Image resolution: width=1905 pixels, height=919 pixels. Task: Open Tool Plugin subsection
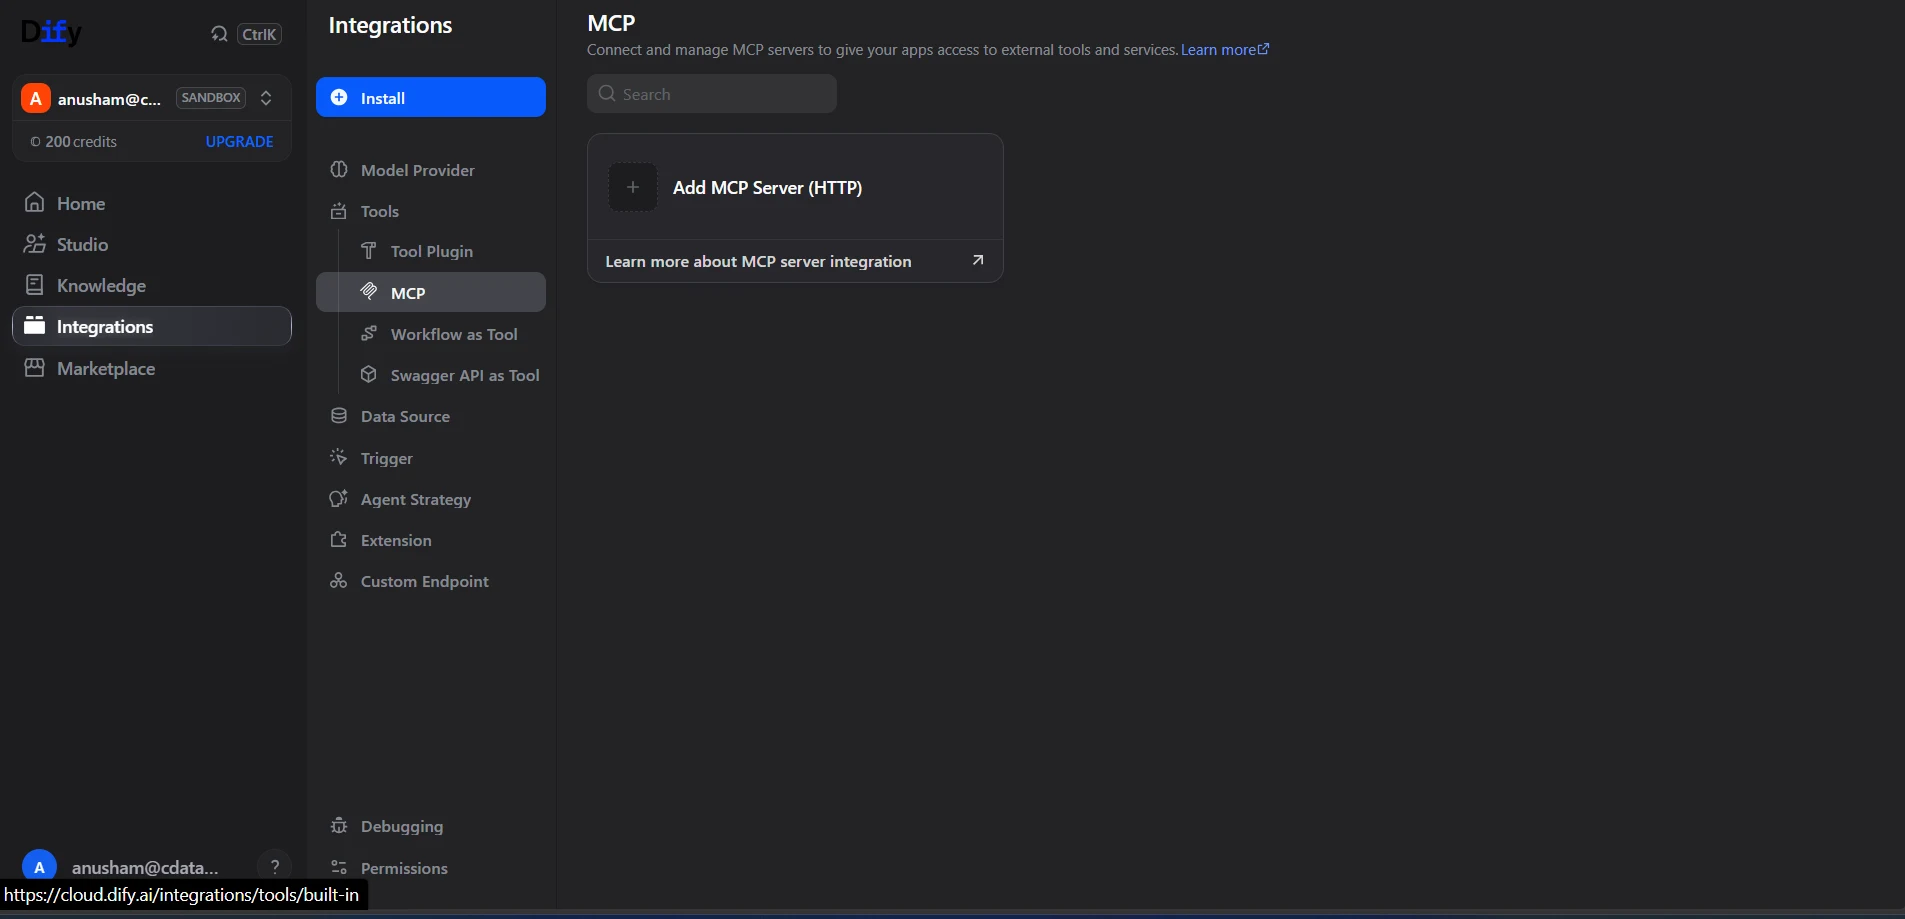431,251
